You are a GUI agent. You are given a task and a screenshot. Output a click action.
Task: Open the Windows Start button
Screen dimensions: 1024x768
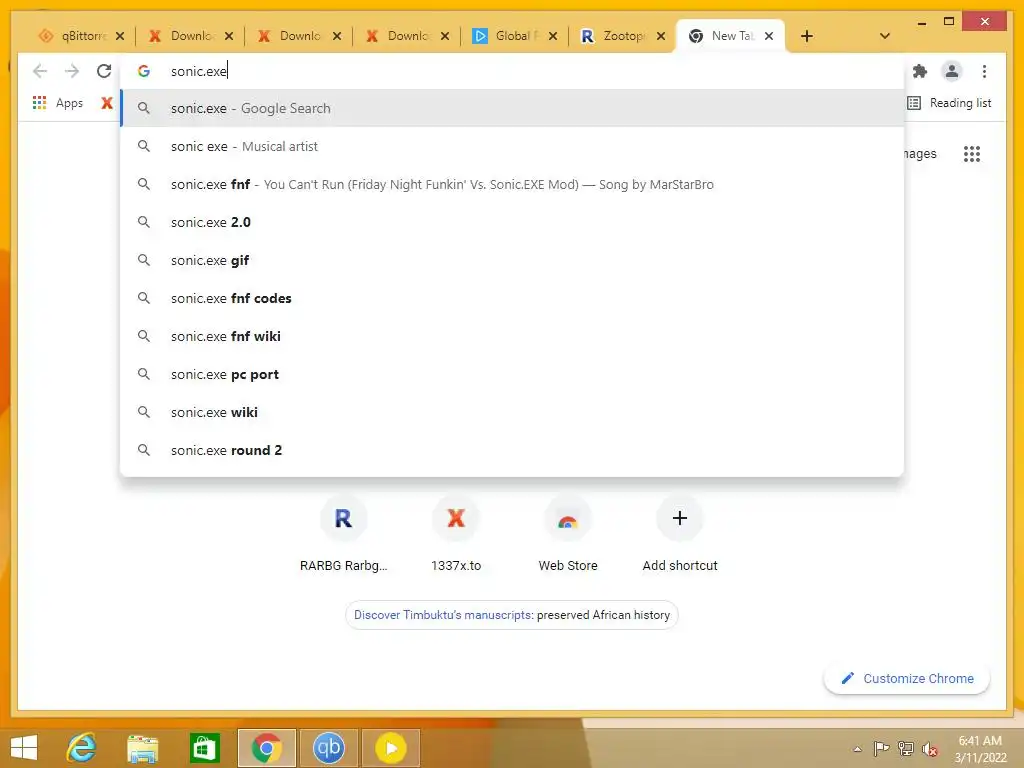pos(24,747)
